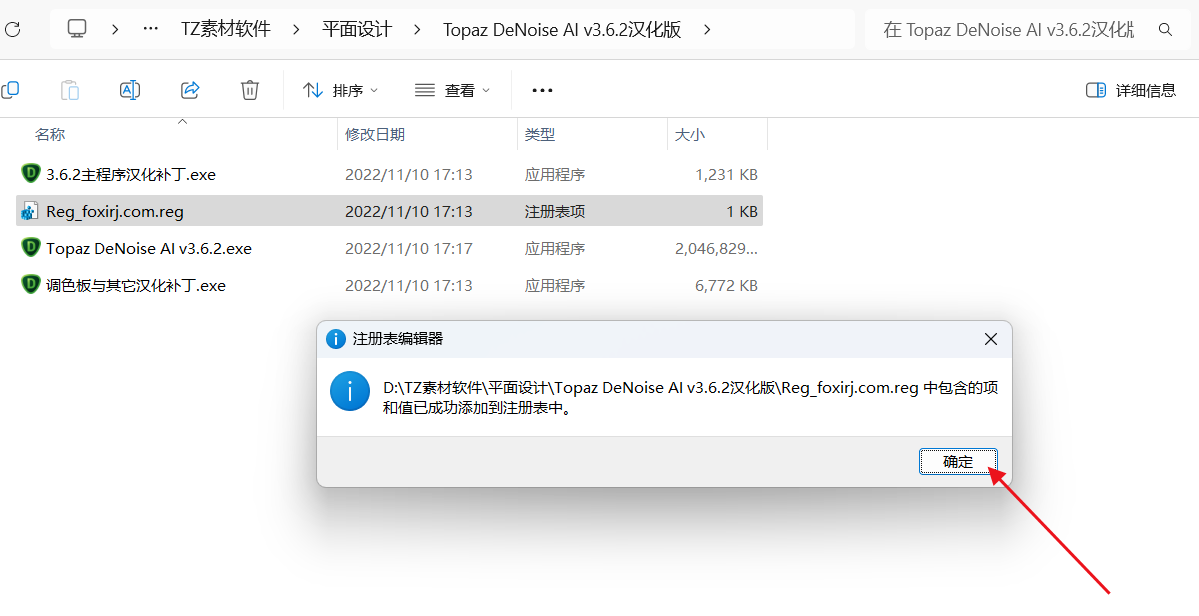Go to 平面设计 in the breadcrumb

click(x=357, y=30)
